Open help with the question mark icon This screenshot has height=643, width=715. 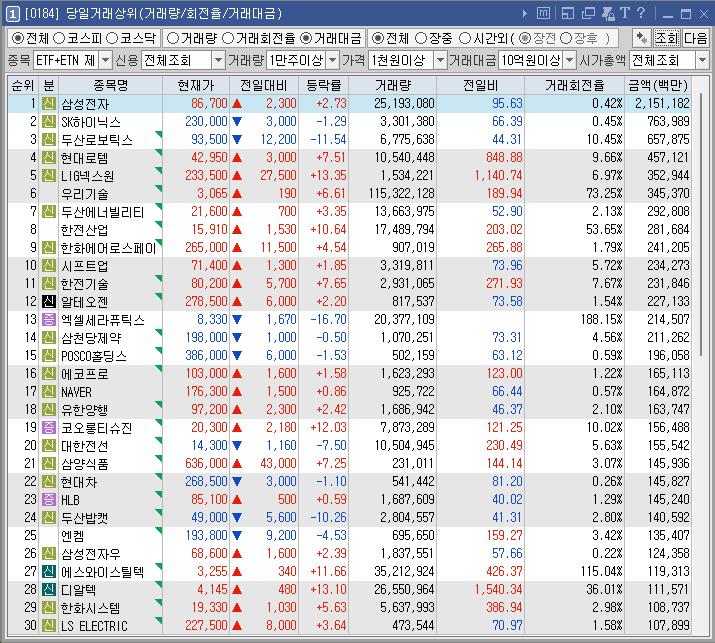point(641,13)
